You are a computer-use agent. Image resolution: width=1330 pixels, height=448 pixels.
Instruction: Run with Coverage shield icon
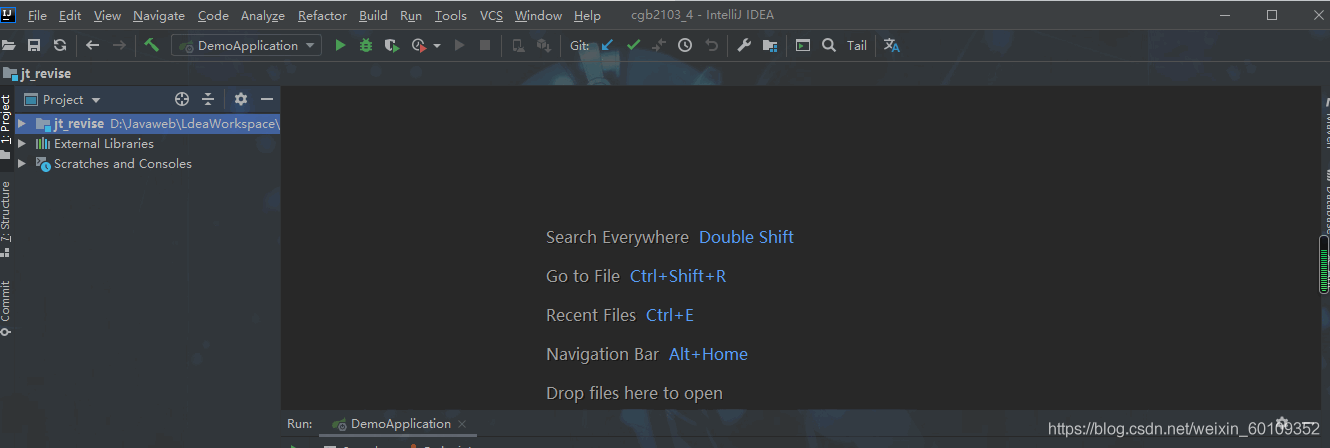pyautogui.click(x=392, y=45)
